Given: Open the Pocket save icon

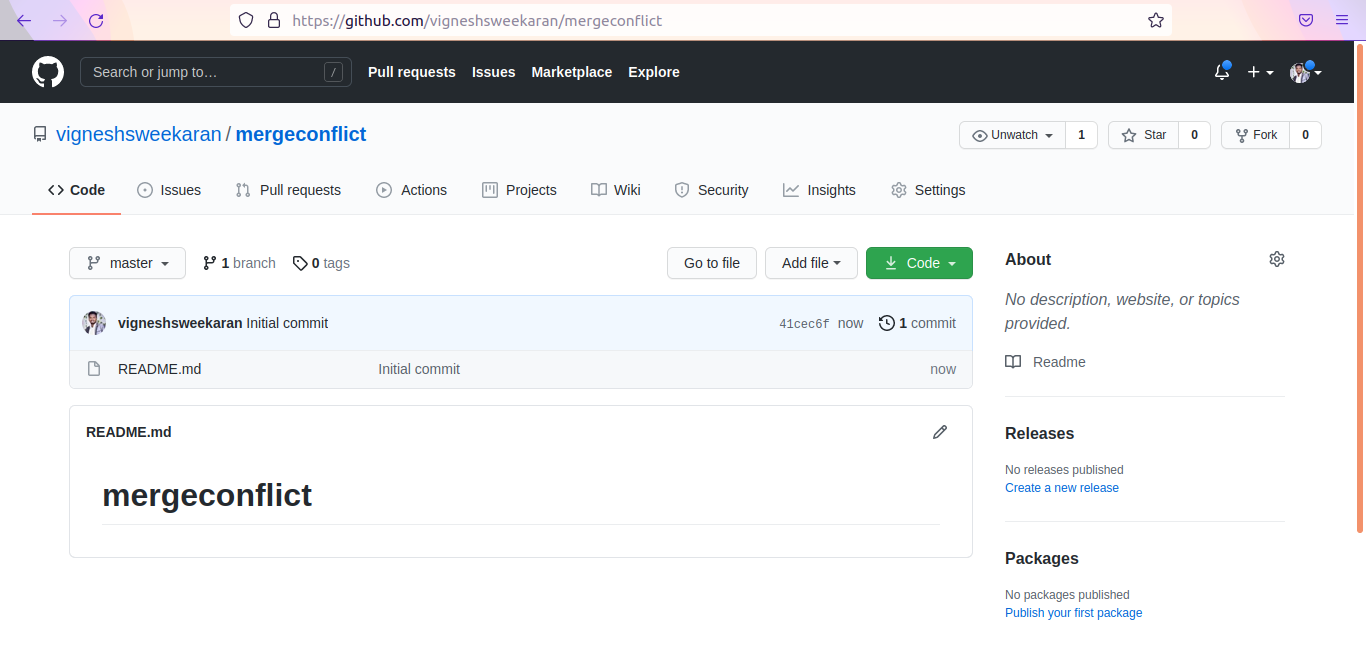Looking at the screenshot, I should point(1306,20).
